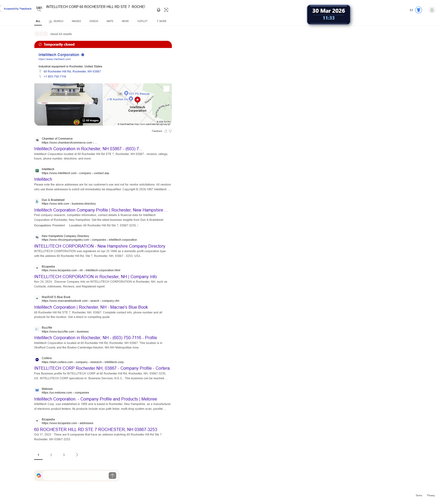Viewport: 444px width, 500px height.
Task: Open the Chamber of Commerce Intellitech result
Action: coord(87,149)
